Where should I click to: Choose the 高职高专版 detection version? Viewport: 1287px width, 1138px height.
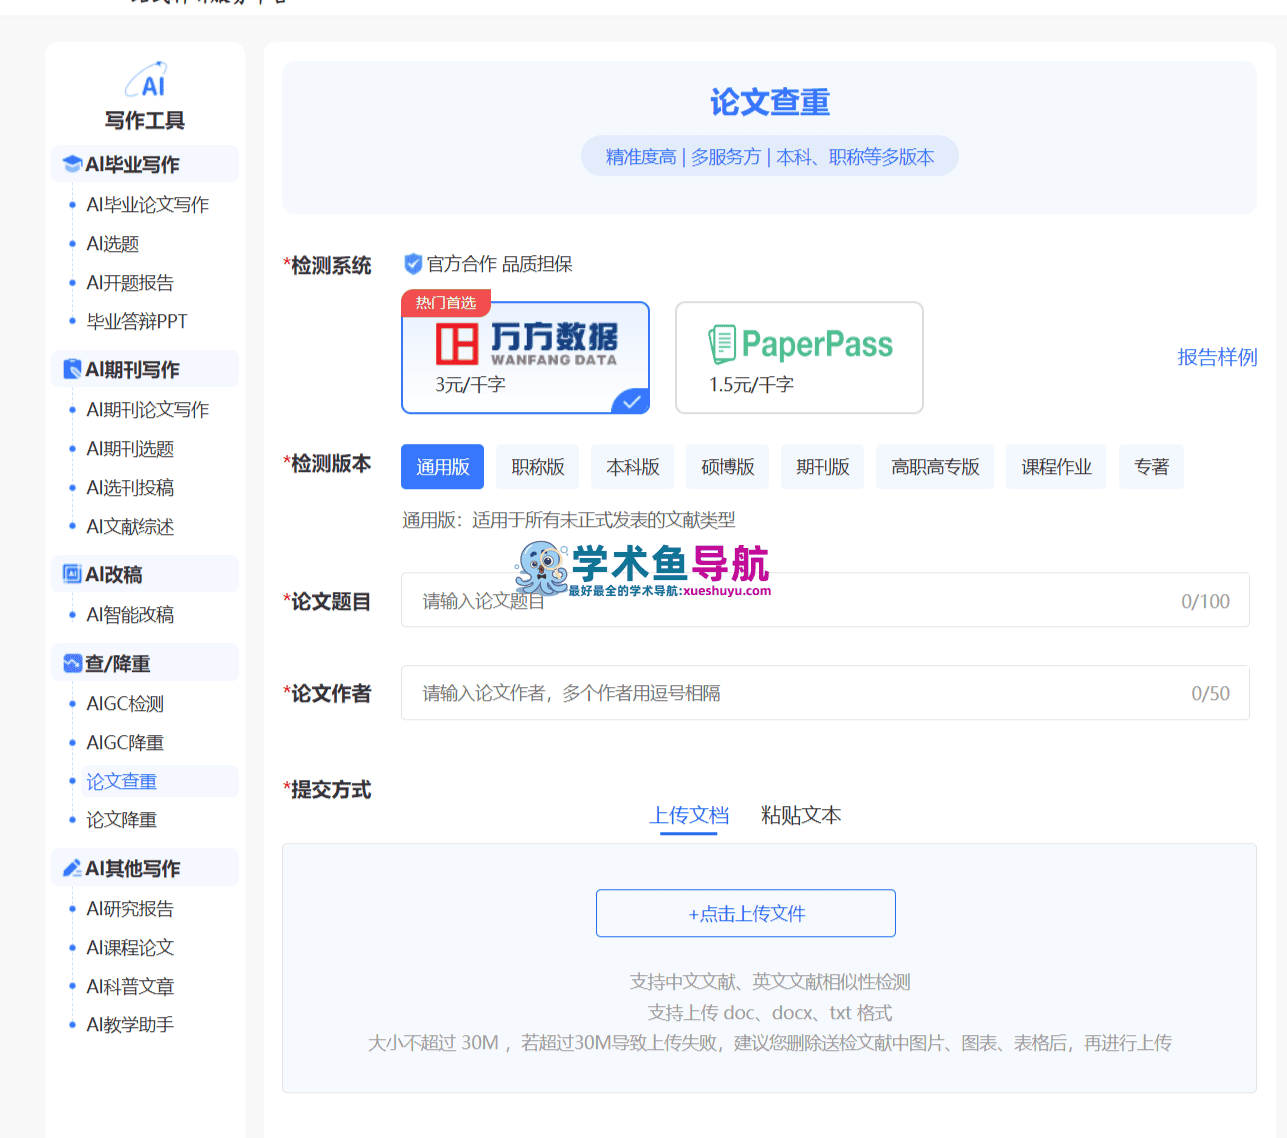coord(935,467)
